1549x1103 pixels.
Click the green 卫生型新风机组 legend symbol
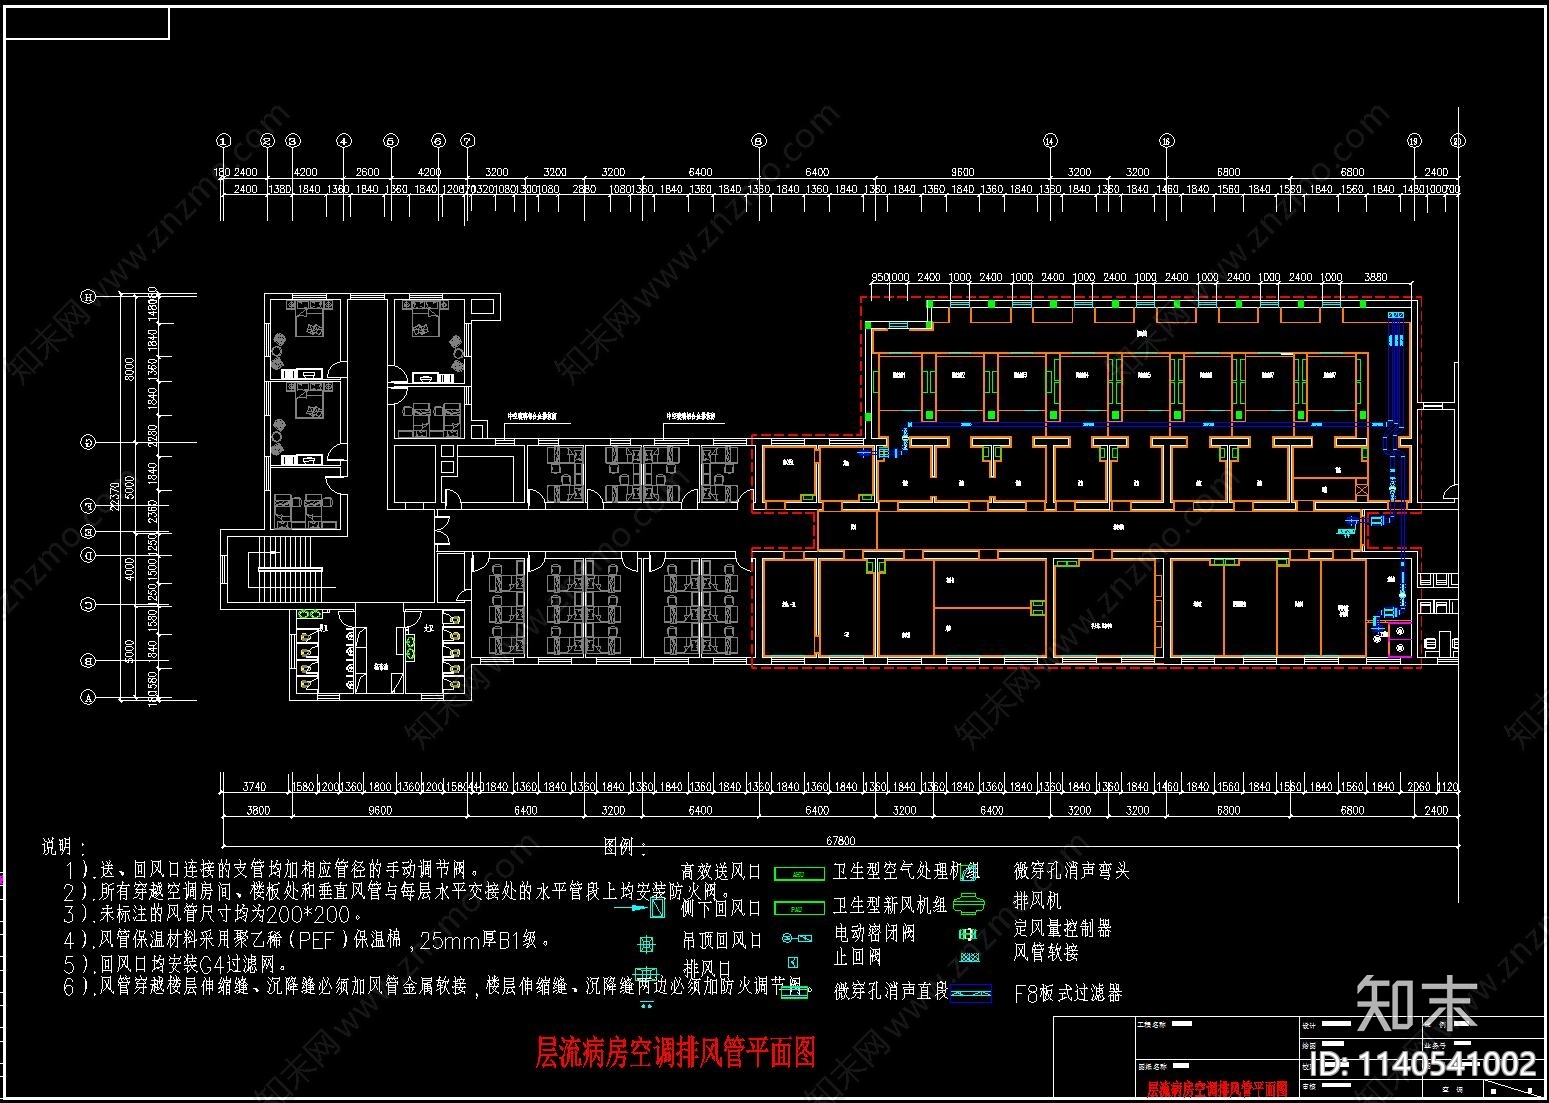800,909
